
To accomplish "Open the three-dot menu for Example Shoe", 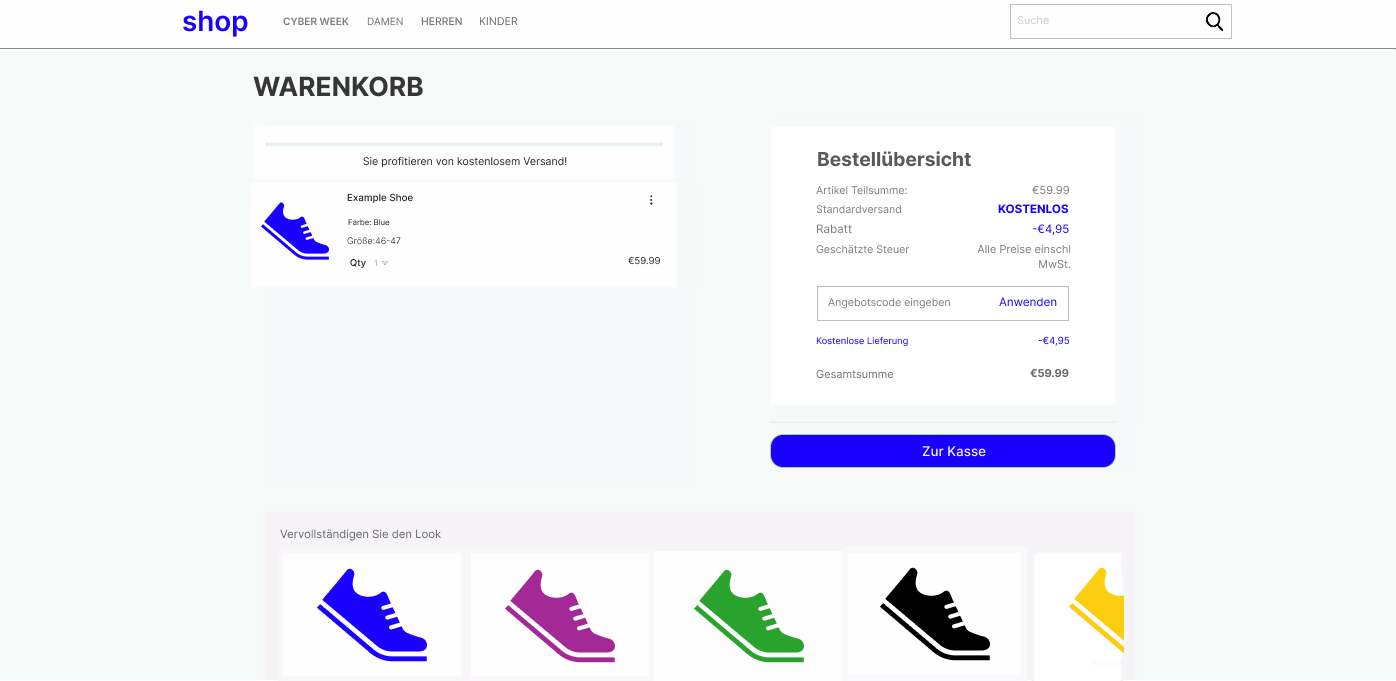I will point(651,200).
